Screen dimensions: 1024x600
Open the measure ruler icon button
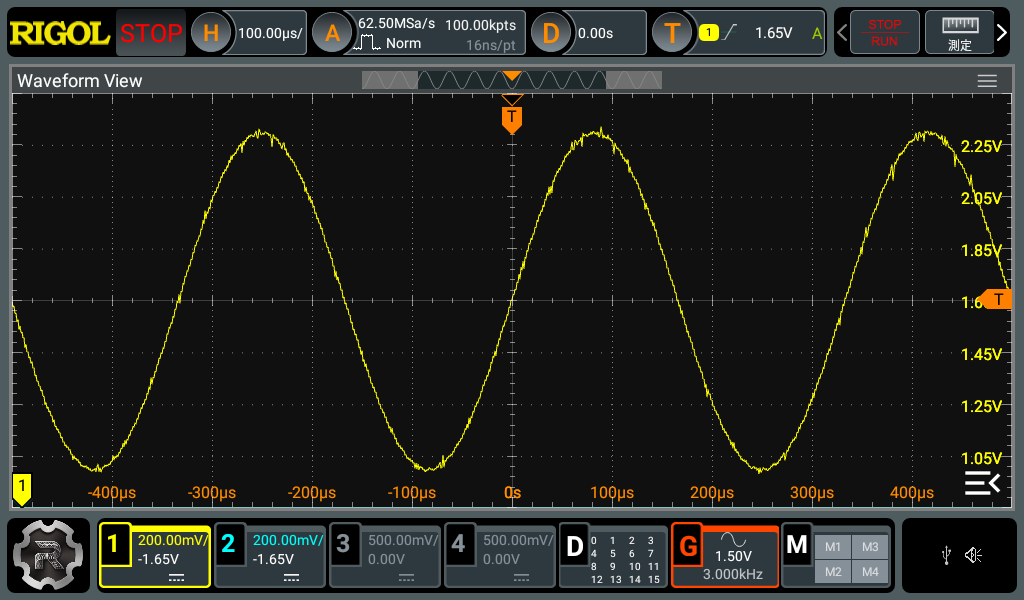[x=959, y=32]
